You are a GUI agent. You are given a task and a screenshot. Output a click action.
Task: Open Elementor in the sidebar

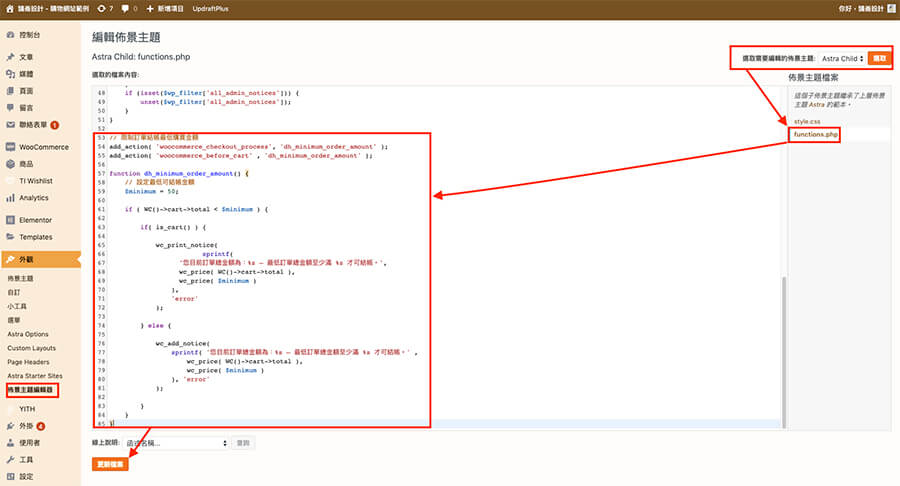pos(35,220)
